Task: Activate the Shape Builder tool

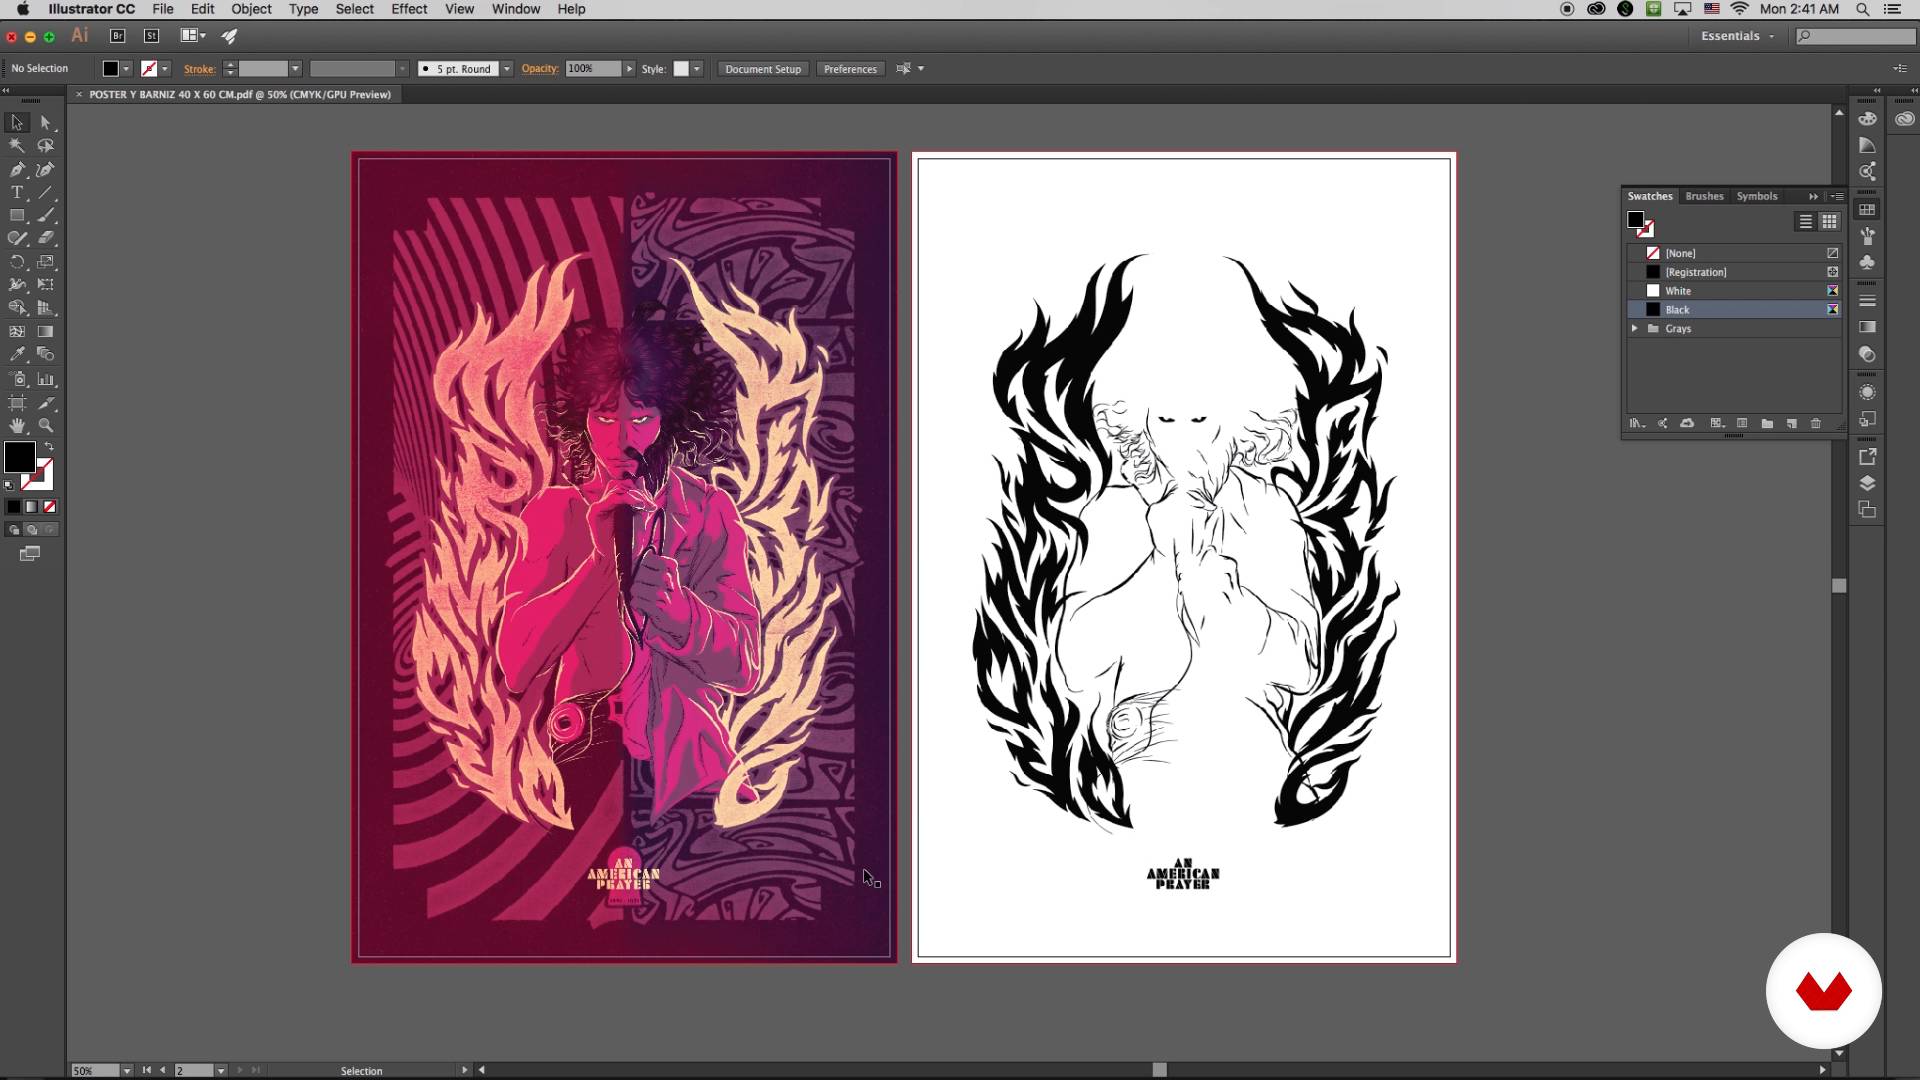Action: coord(17,308)
